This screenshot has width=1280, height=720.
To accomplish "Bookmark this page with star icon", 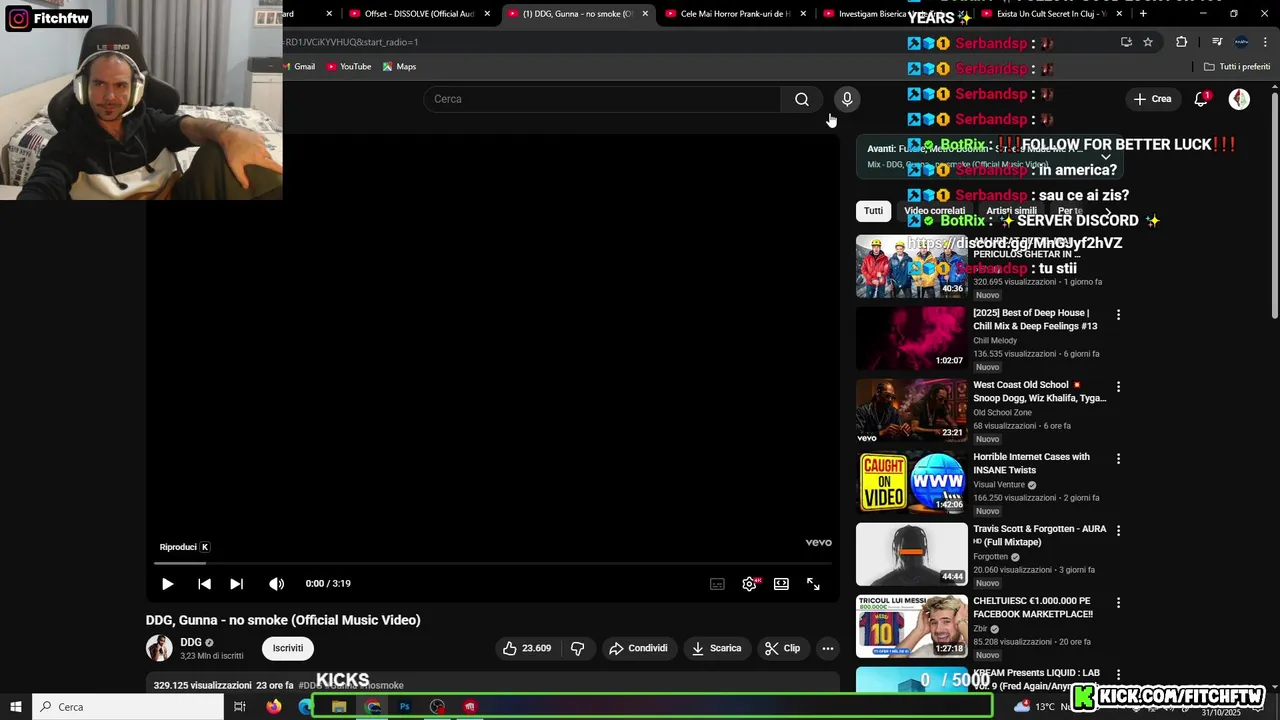I will (1148, 42).
